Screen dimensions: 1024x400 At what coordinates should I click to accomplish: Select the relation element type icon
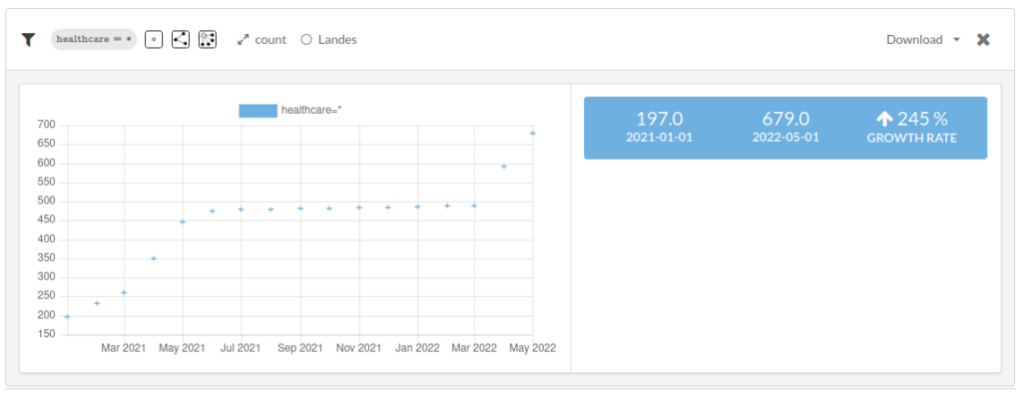pos(208,40)
